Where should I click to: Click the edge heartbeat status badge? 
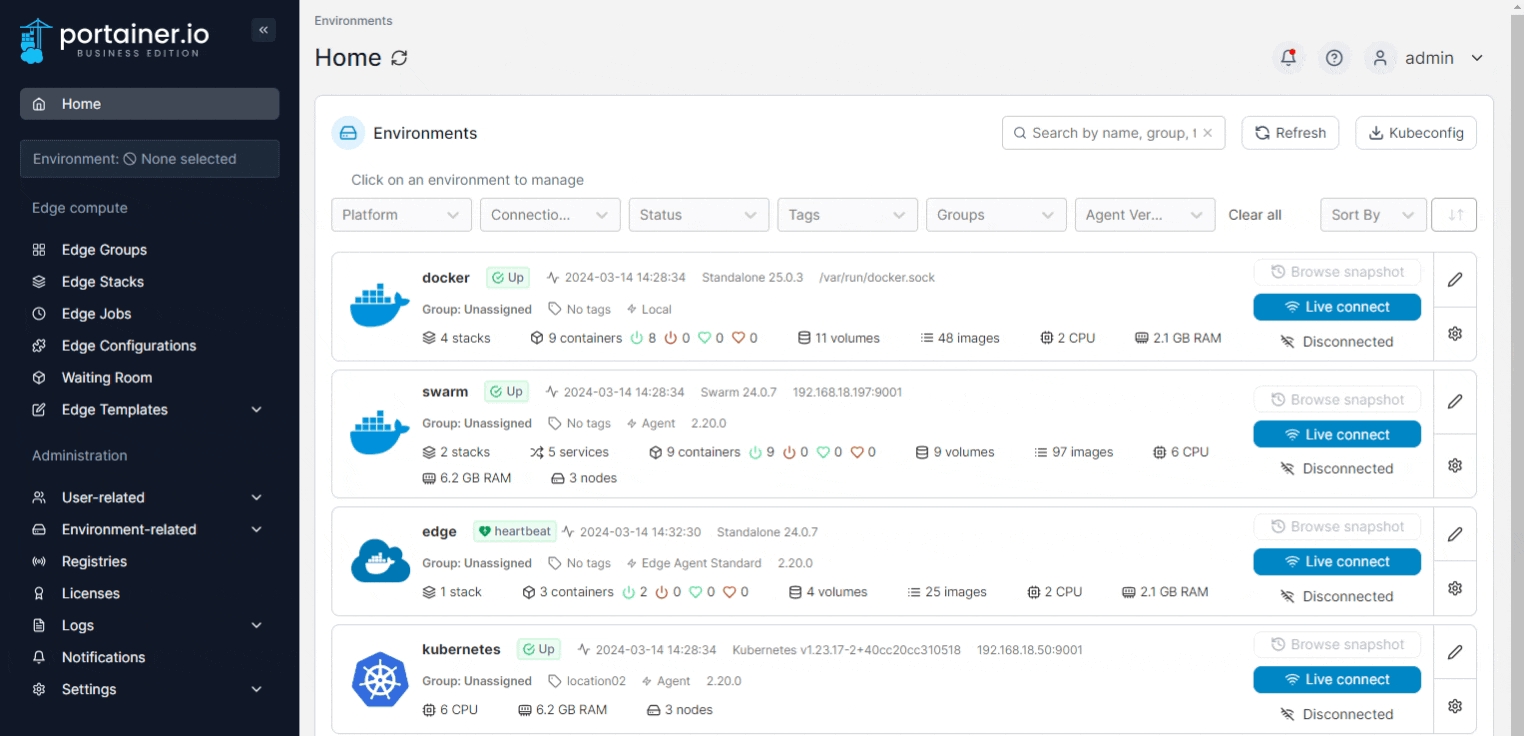pyautogui.click(x=515, y=532)
